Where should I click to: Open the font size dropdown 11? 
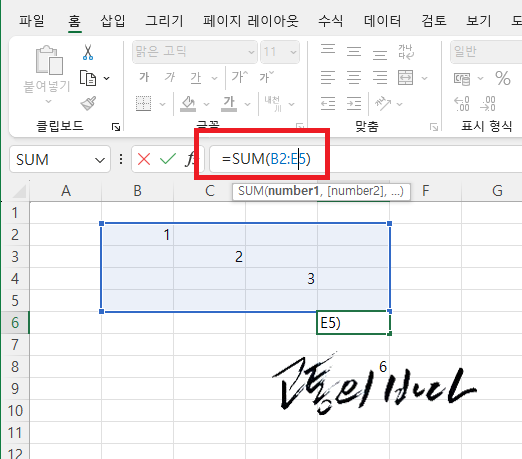point(293,52)
